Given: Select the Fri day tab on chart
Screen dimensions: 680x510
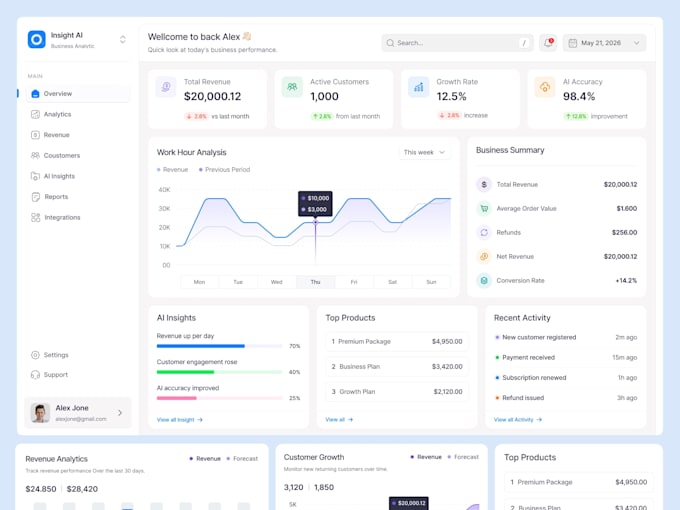Looking at the screenshot, I should [354, 282].
